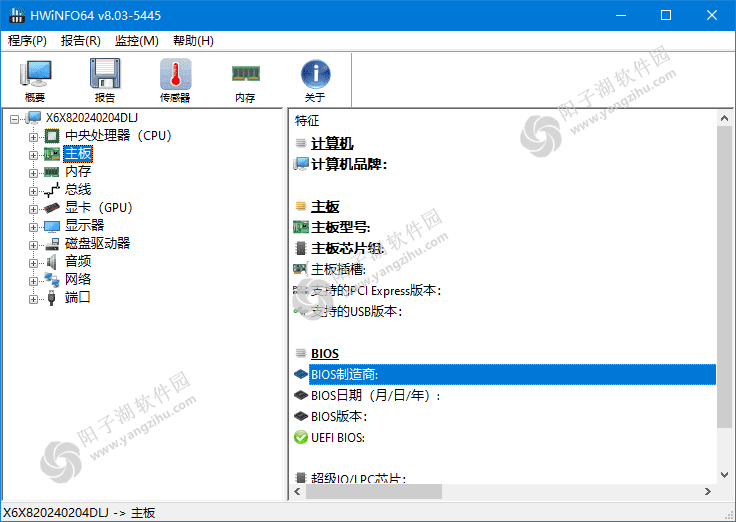Open the 概要 summary toolbar icon
Screen dimensions: 736x522
[35, 74]
